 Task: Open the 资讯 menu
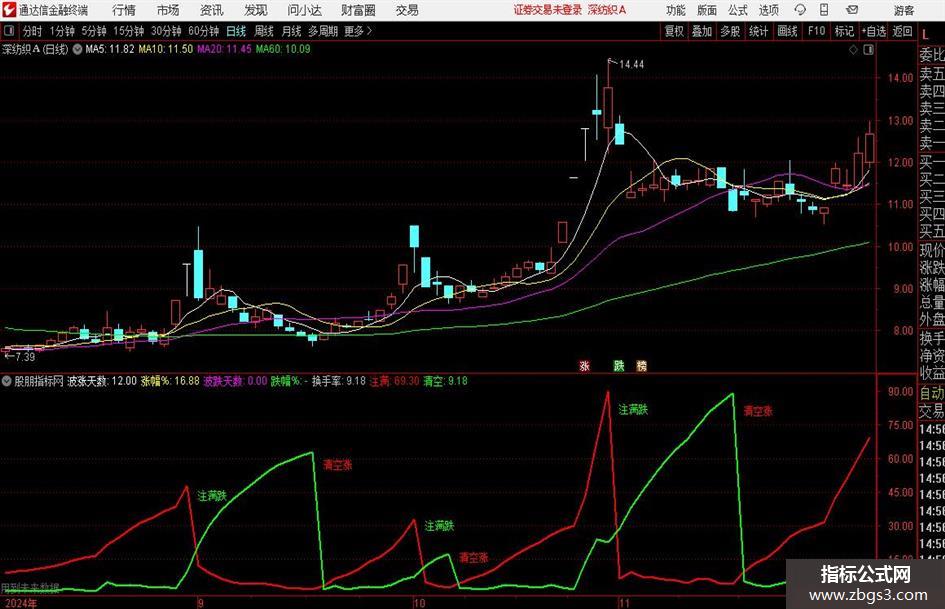[x=212, y=10]
